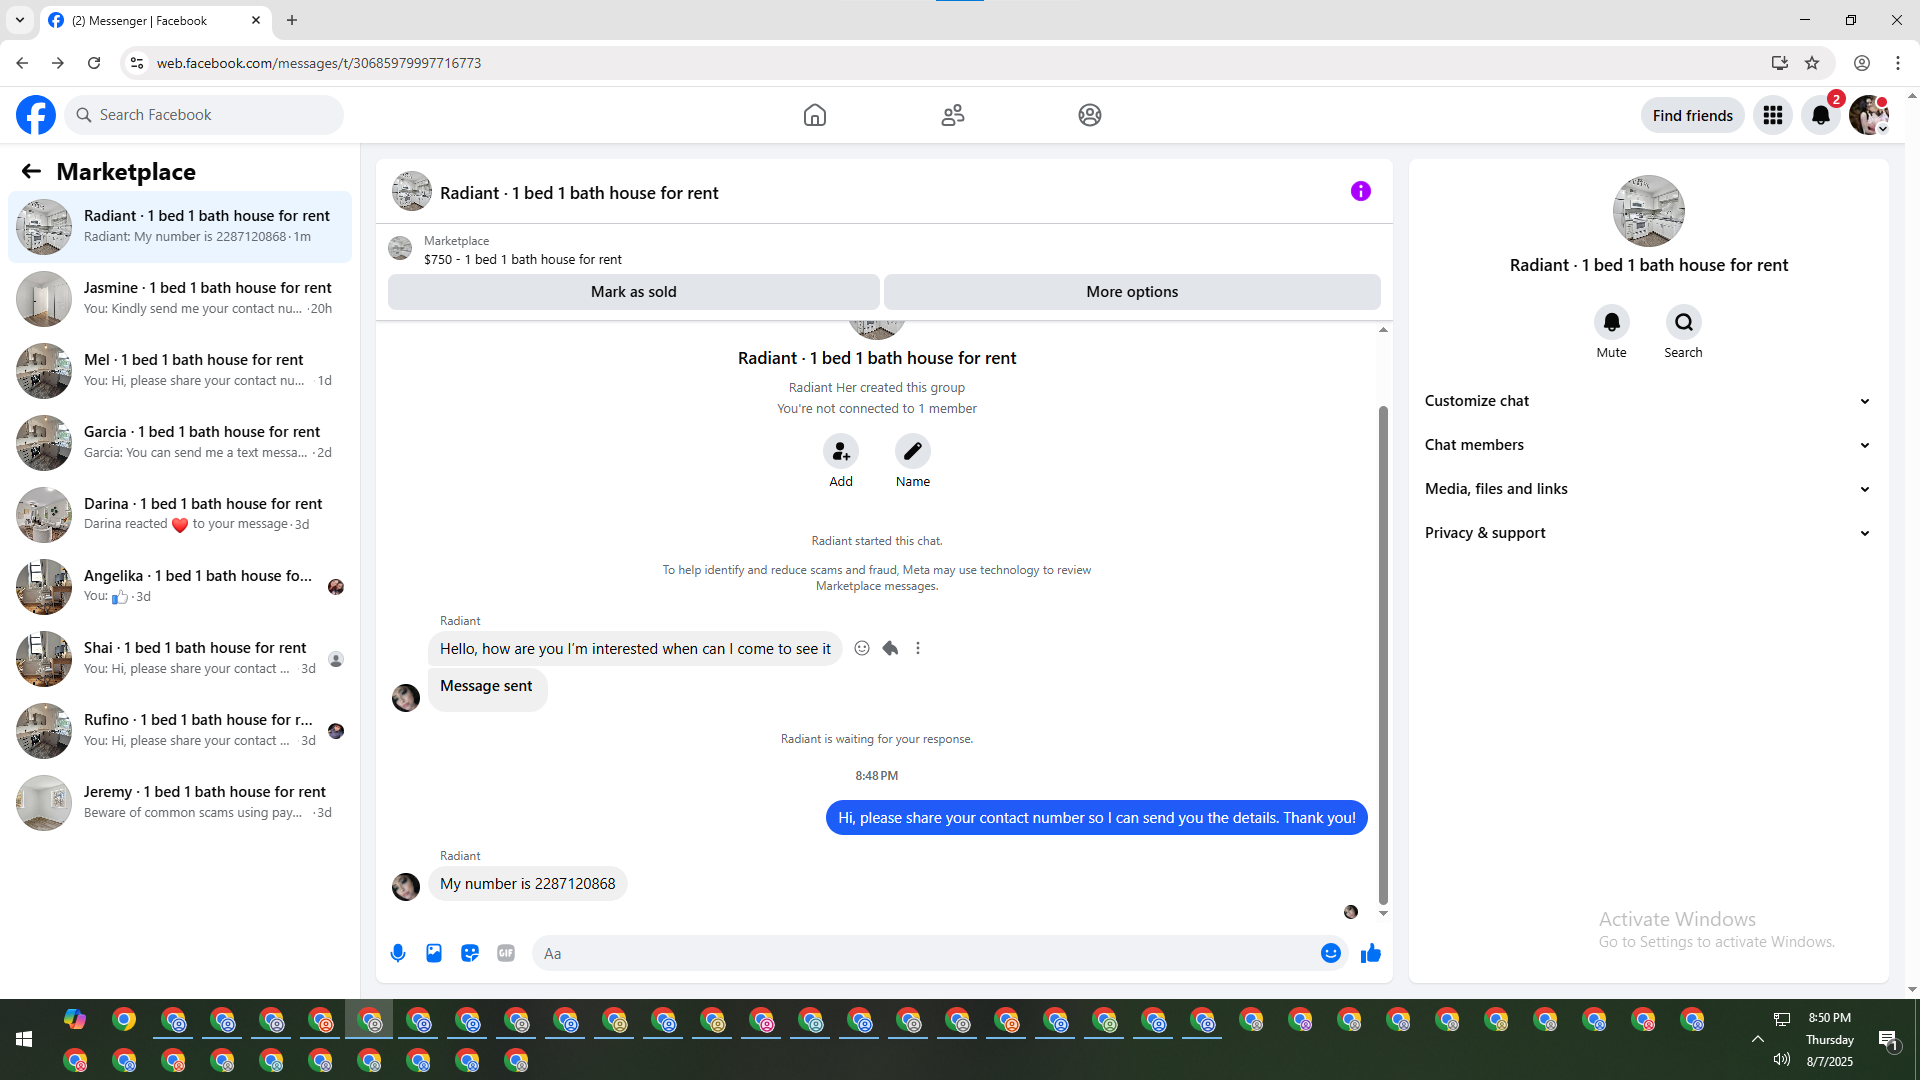Open the $750 Marketplace listing link
Image resolution: width=1920 pixels, height=1080 pixels.
point(522,259)
